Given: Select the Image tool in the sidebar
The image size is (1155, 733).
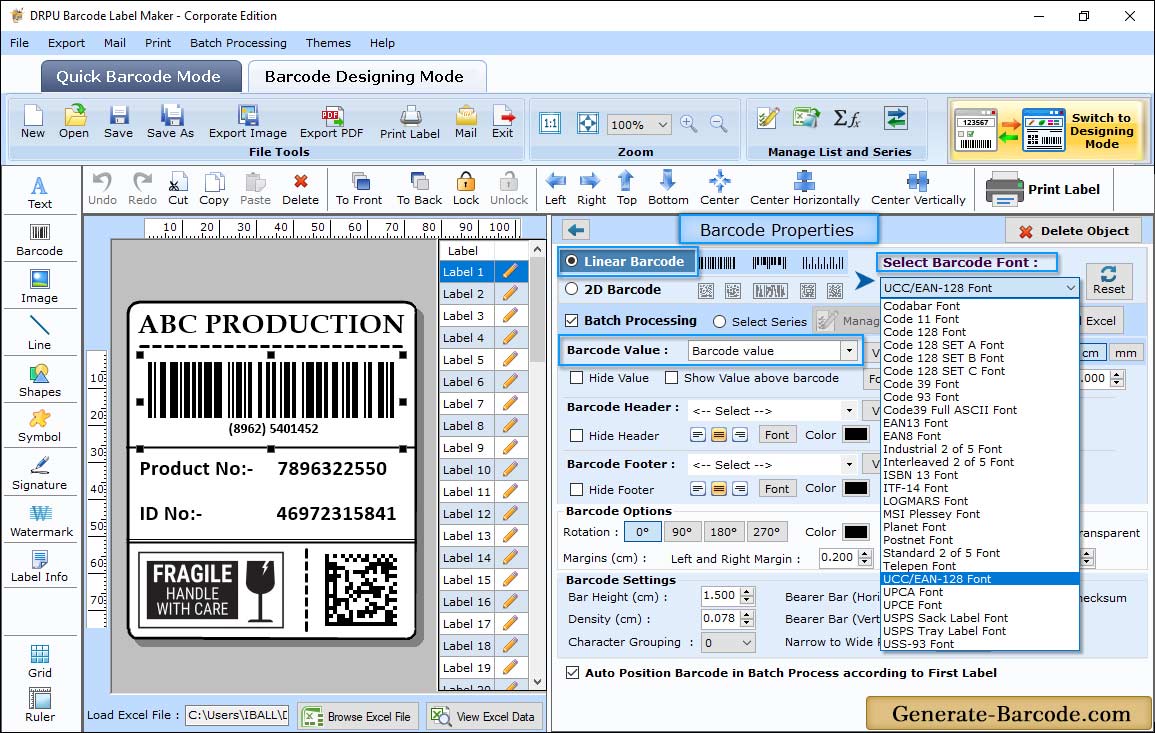Looking at the screenshot, I should tap(40, 287).
